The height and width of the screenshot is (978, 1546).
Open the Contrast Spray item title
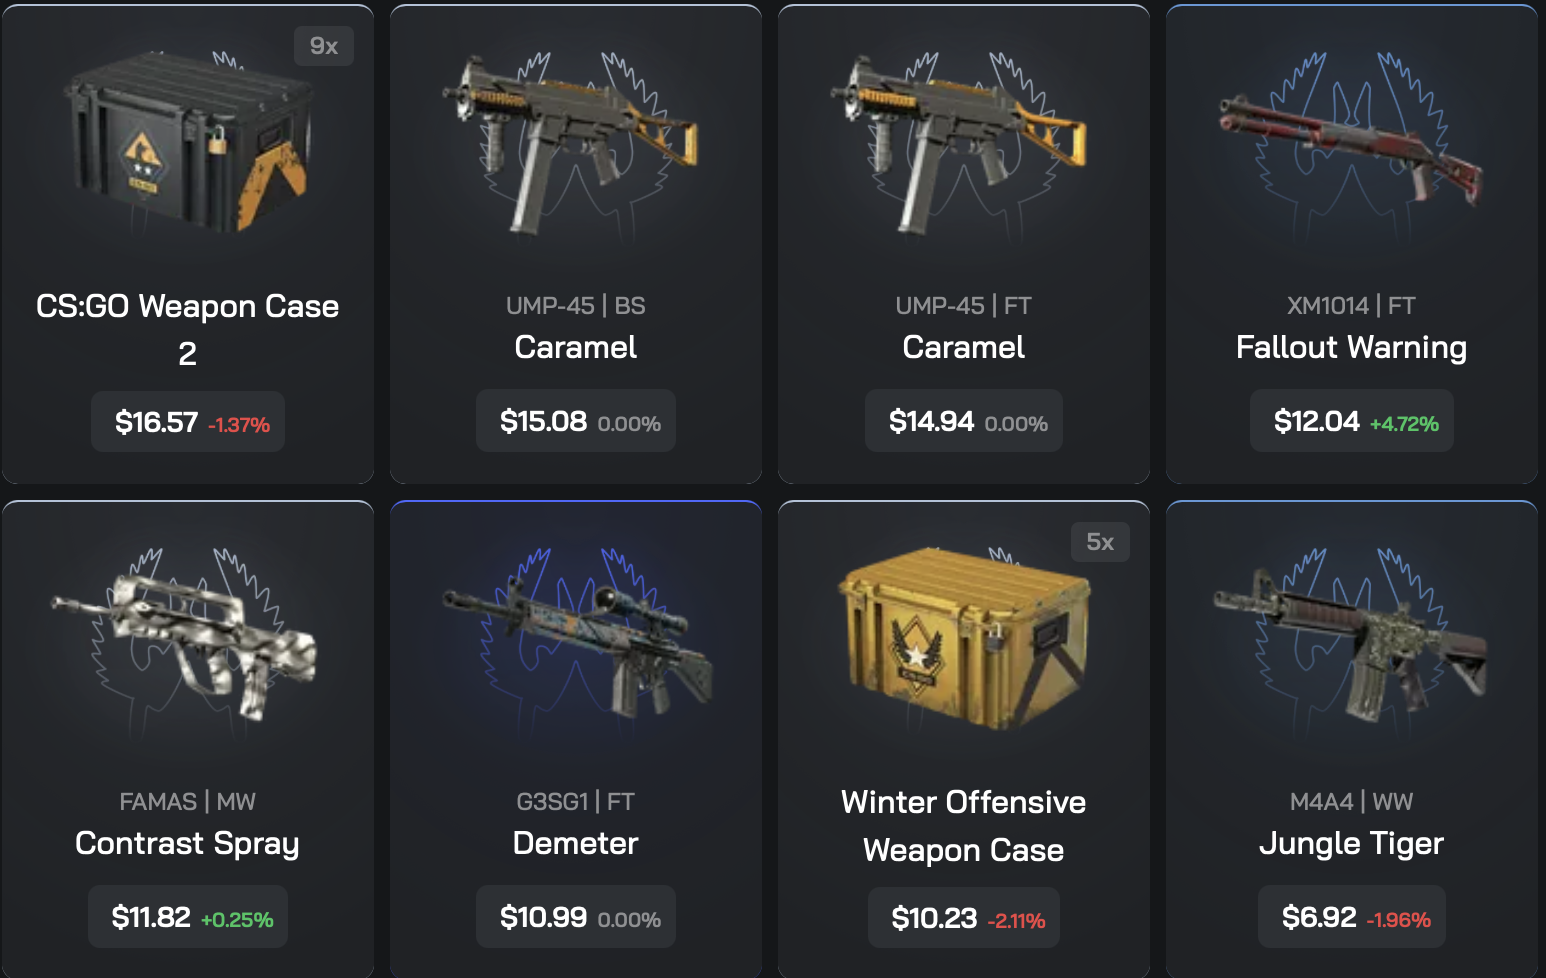click(188, 843)
